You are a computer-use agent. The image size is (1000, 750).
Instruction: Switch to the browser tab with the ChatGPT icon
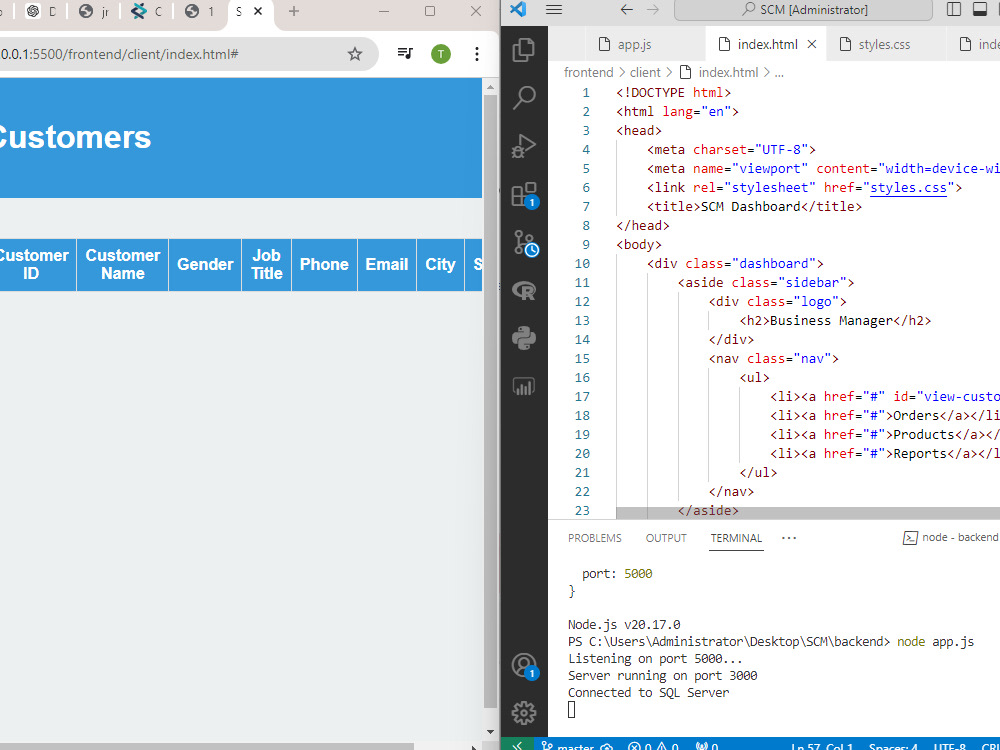tap(41, 11)
